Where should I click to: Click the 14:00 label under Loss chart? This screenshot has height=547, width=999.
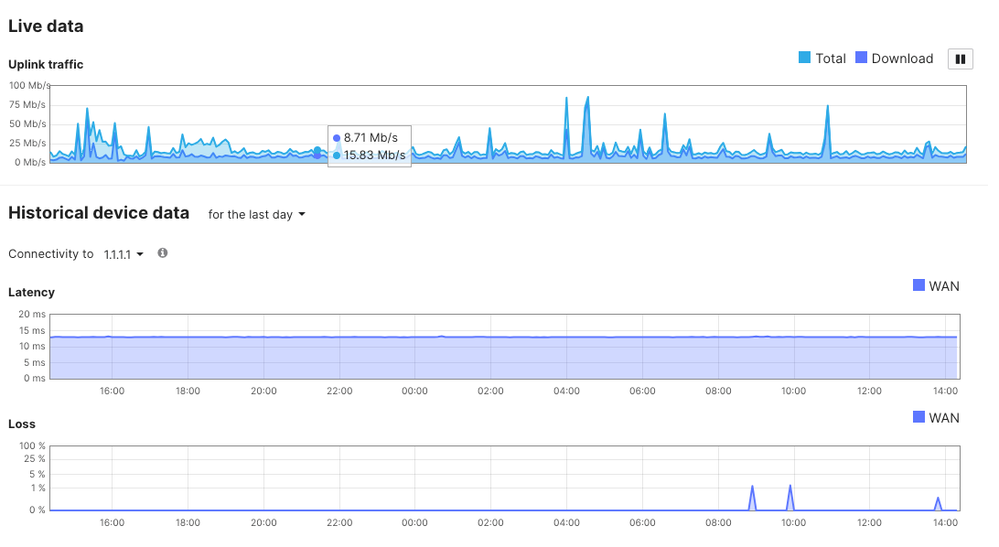(945, 523)
